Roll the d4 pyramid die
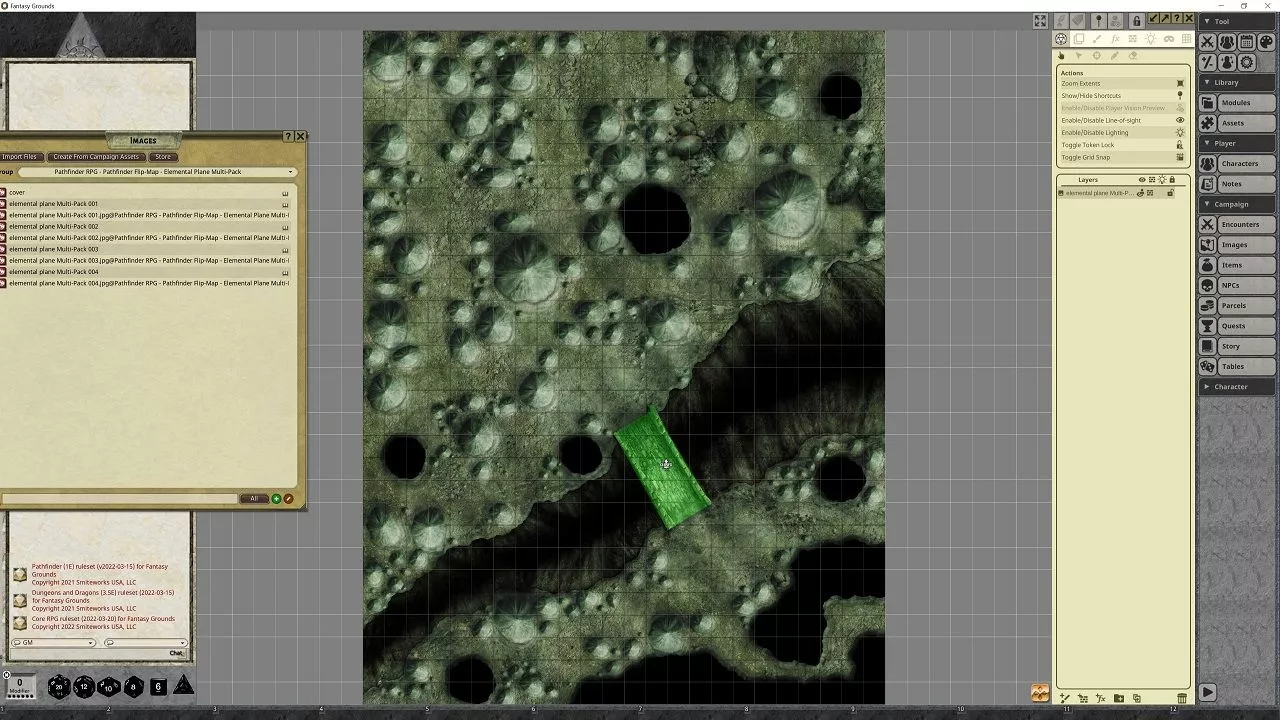Image resolution: width=1280 pixels, height=720 pixels. point(184,686)
